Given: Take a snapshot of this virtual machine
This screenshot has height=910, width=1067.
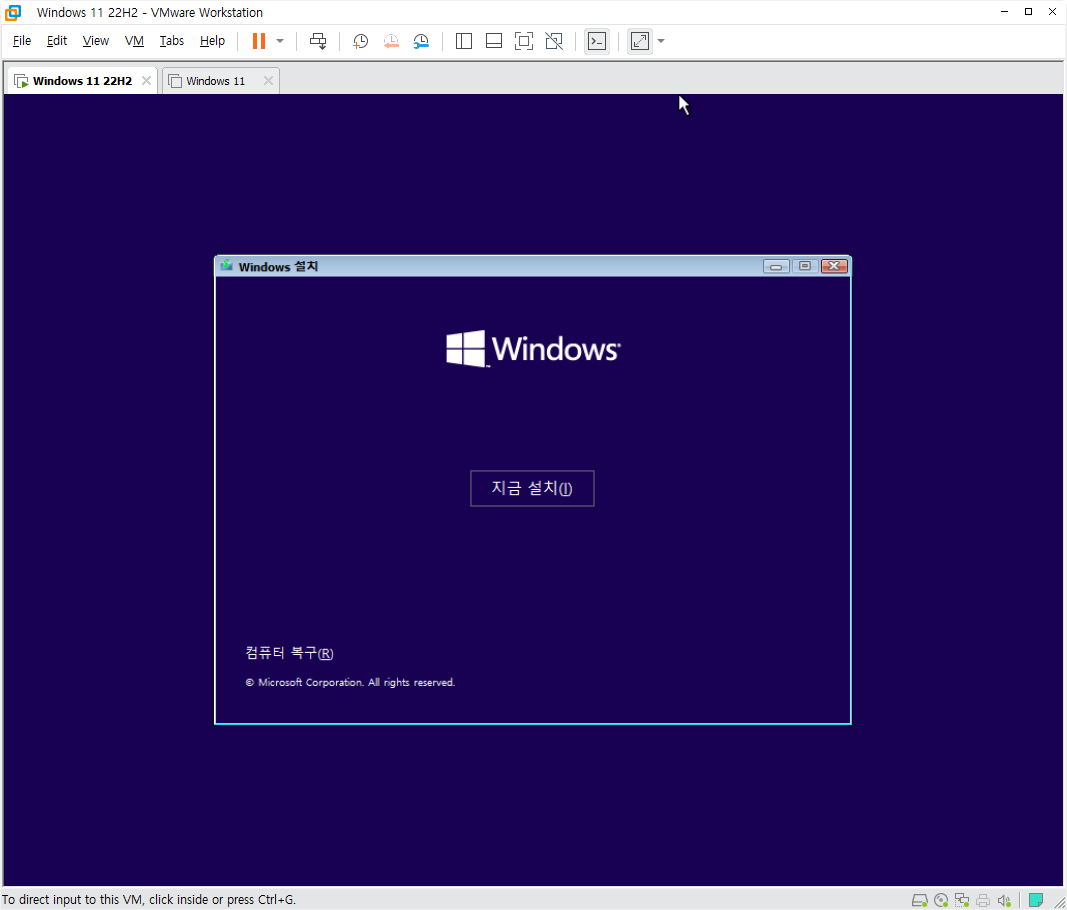Looking at the screenshot, I should [360, 41].
